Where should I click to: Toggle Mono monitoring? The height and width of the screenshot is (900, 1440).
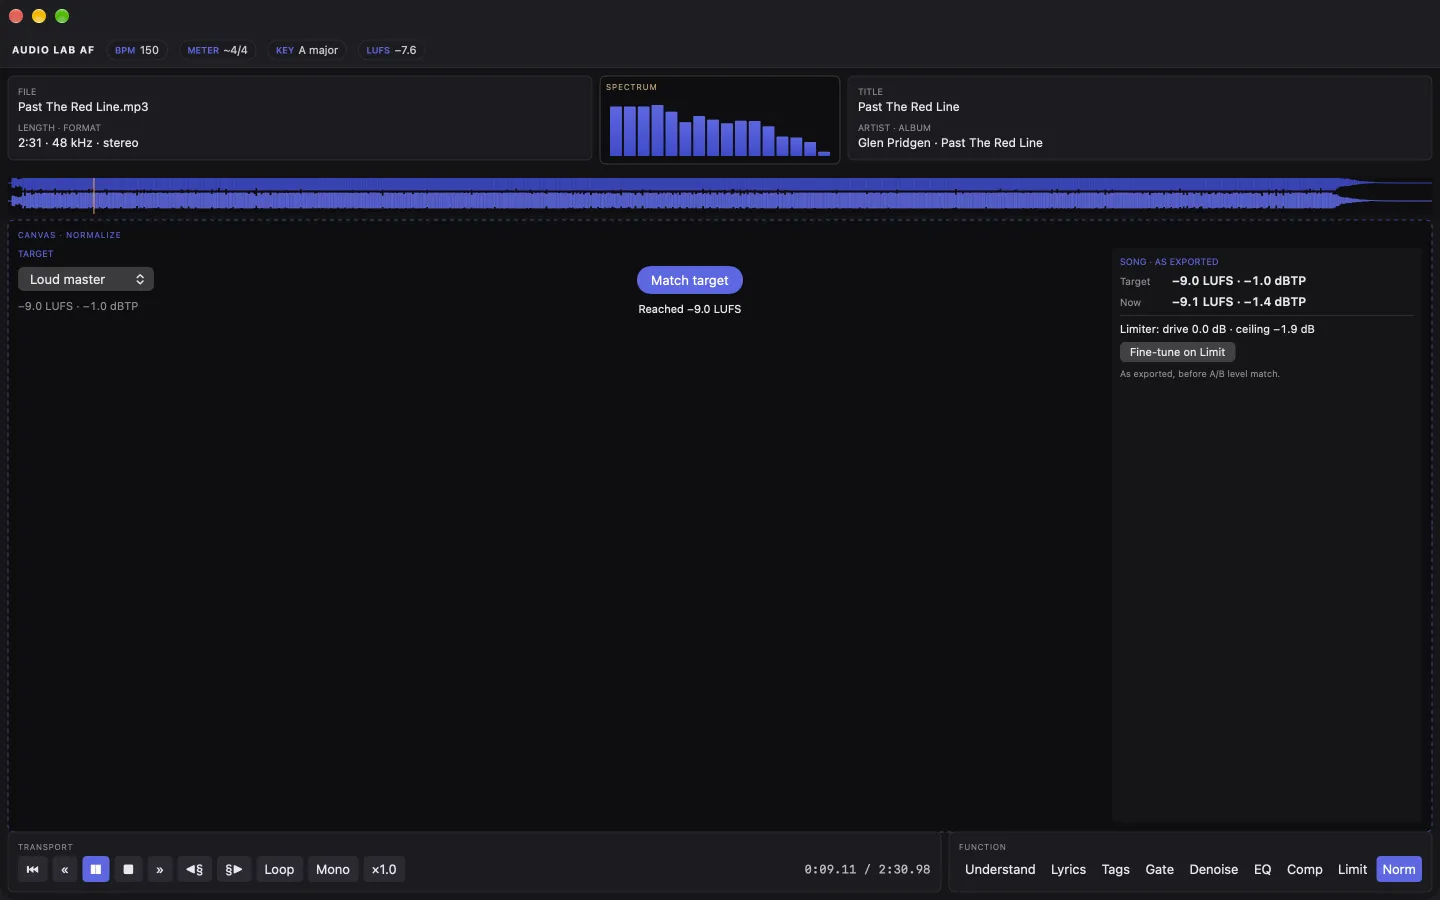click(333, 869)
